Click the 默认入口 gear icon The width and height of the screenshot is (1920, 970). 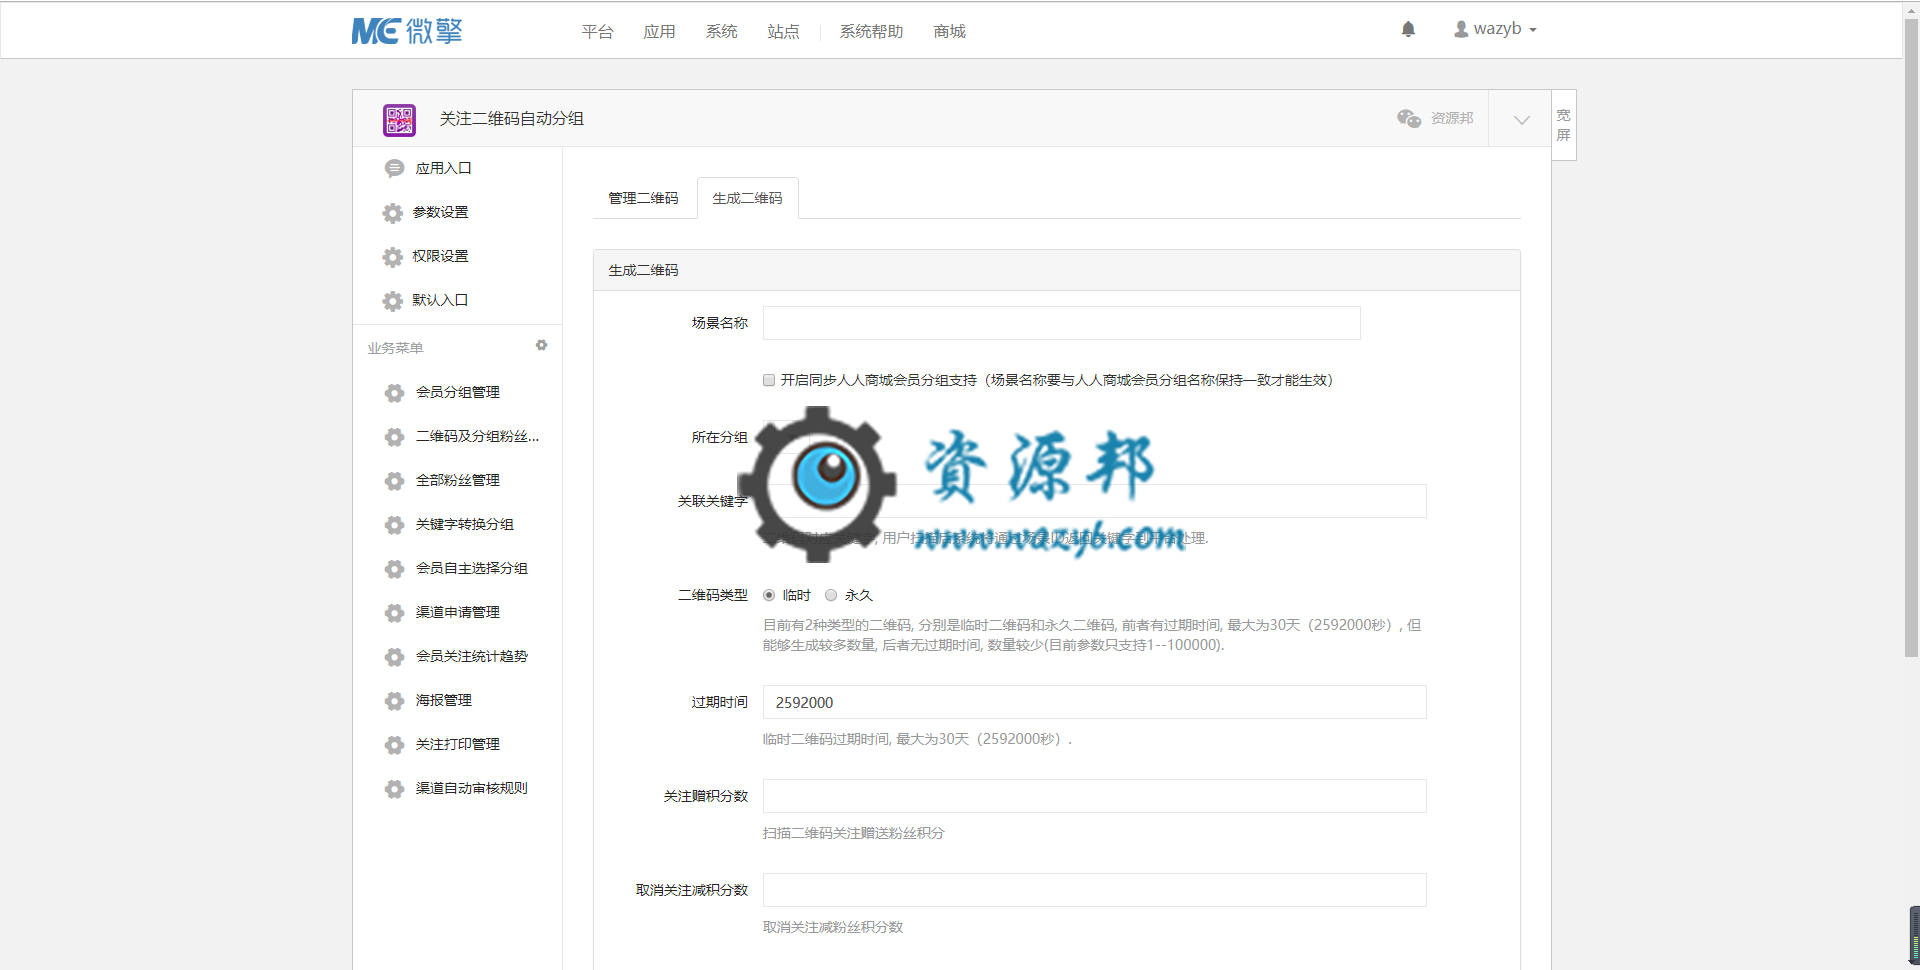click(x=393, y=300)
